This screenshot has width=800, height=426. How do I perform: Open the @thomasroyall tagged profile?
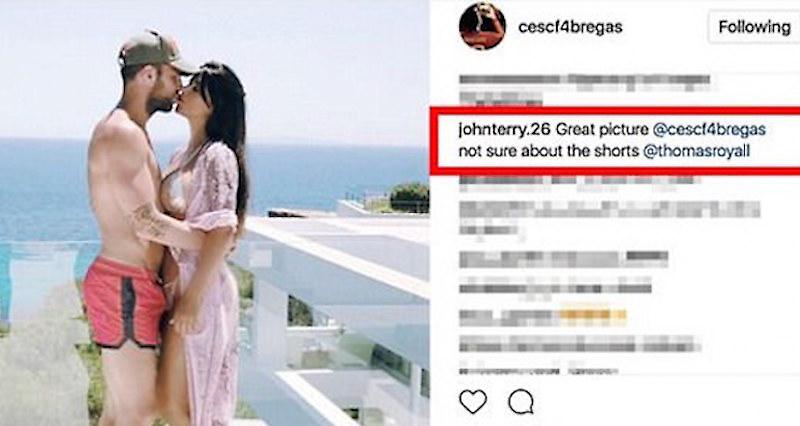[696, 152]
